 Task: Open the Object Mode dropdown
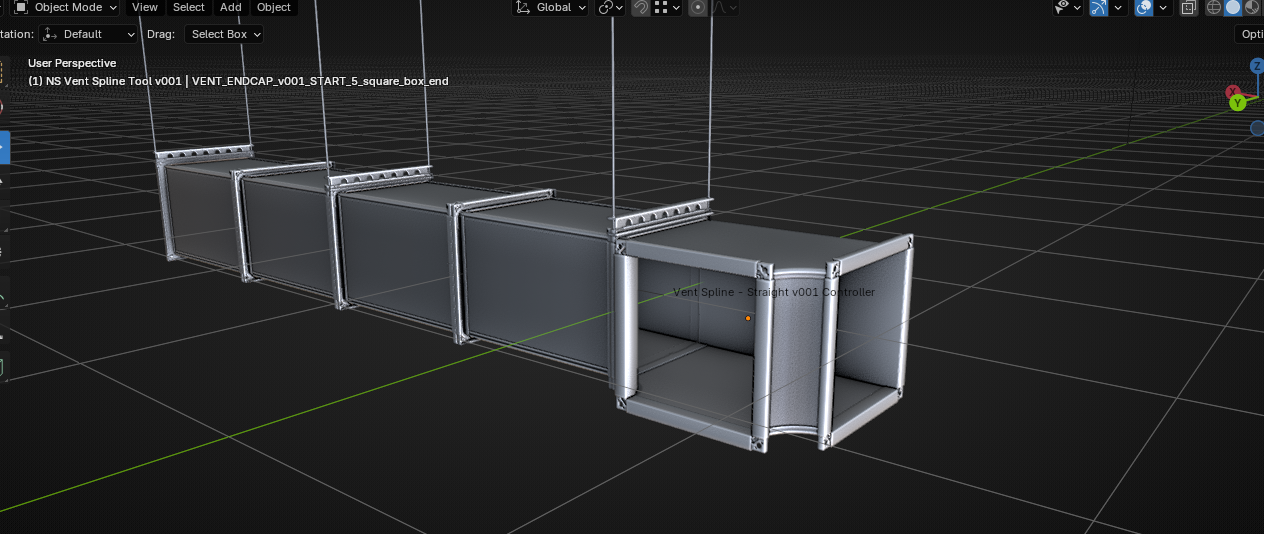tap(65, 7)
